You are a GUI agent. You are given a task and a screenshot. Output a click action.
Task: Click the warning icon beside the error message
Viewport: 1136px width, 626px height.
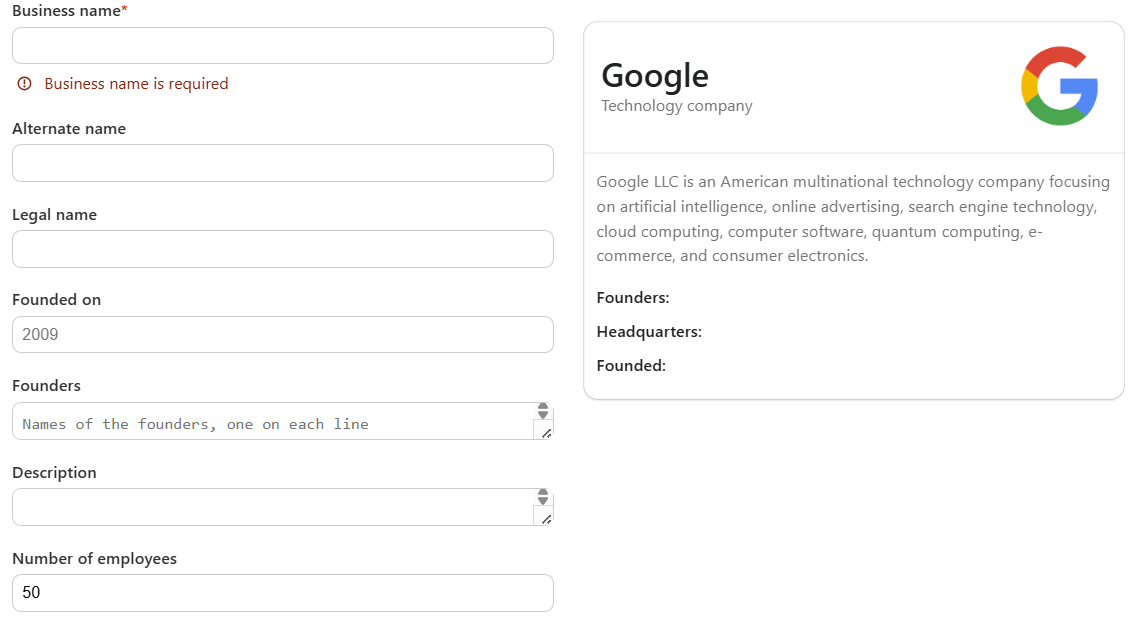tap(24, 84)
